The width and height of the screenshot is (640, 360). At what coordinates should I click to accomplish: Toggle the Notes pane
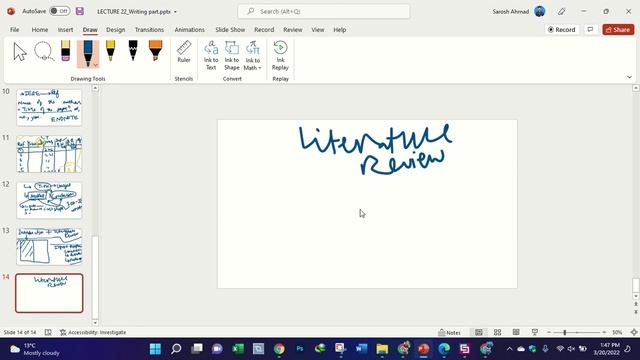(449, 332)
